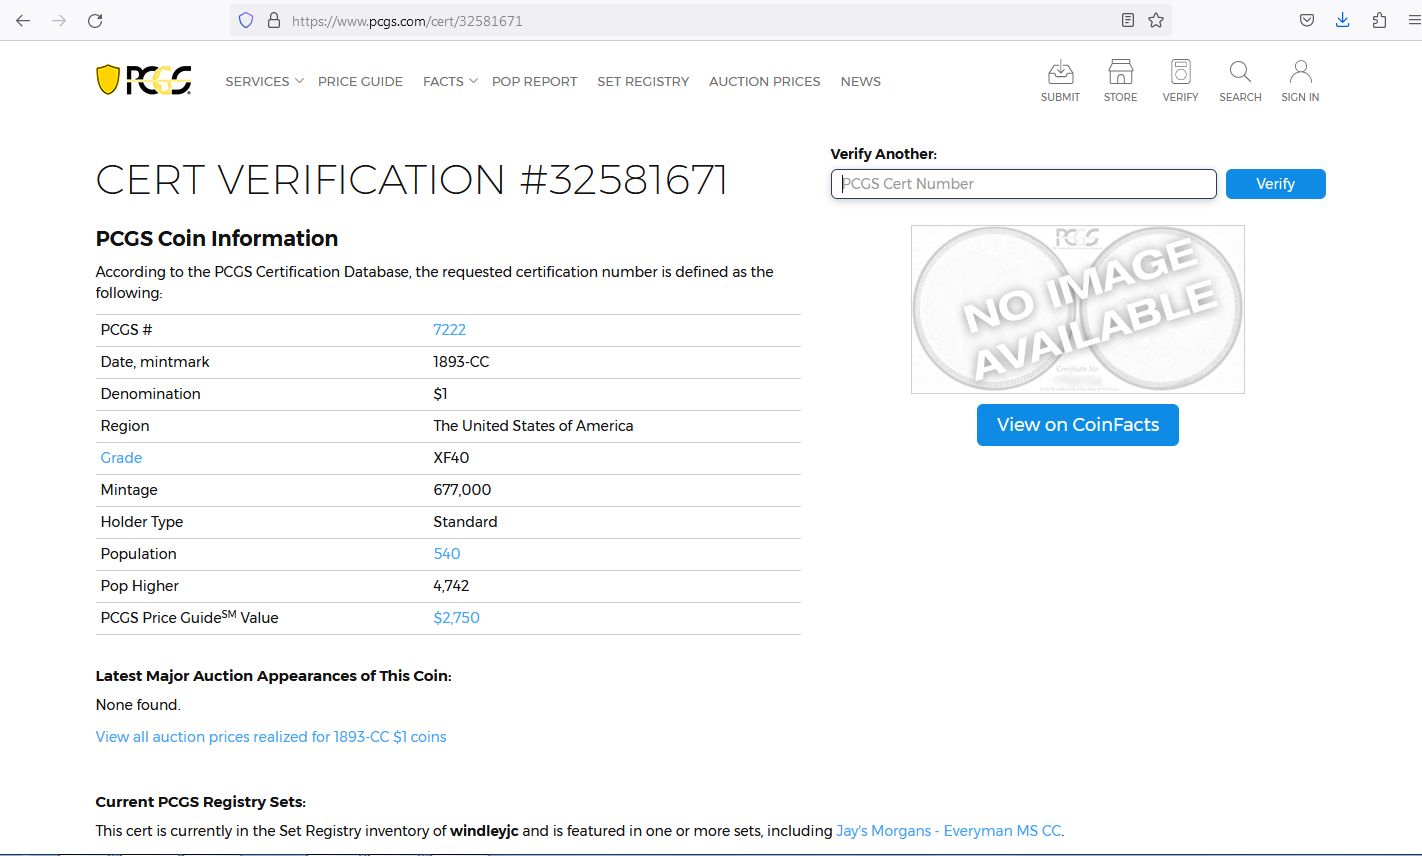
Task: Click View on CoinFacts button
Action: click(1077, 425)
